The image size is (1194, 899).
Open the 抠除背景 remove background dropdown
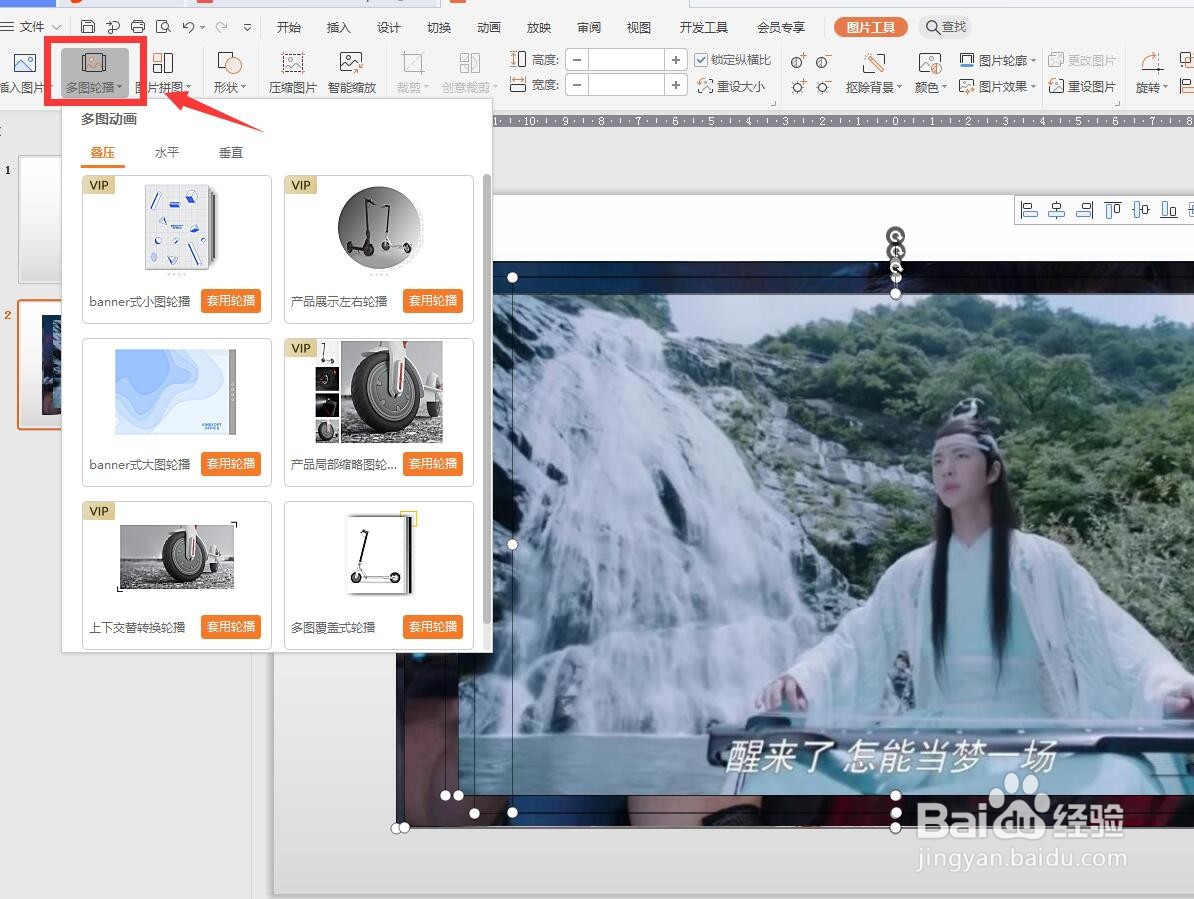(873, 73)
